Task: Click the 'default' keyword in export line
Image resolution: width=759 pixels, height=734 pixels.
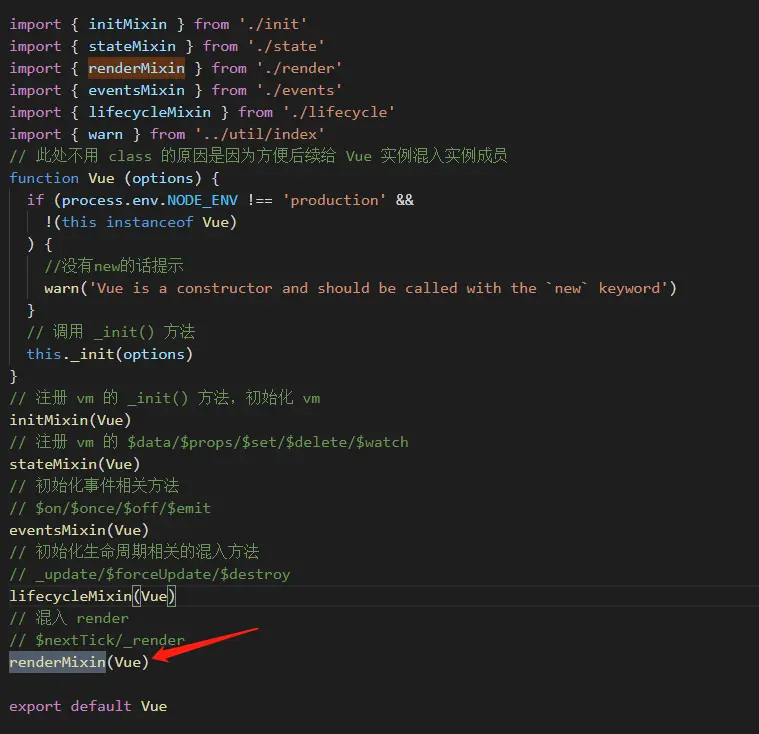Action: point(101,706)
